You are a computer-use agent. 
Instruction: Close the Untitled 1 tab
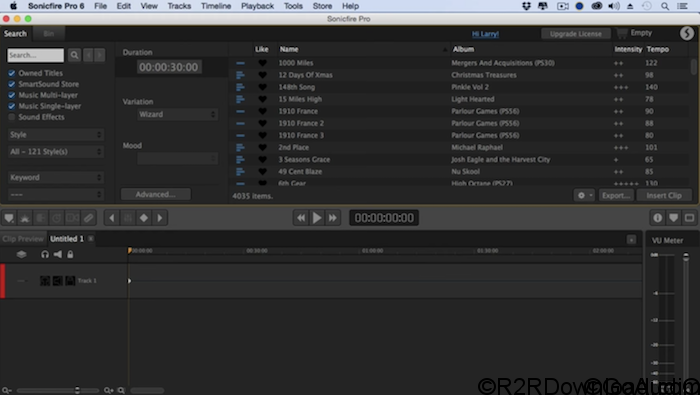[x=91, y=239]
